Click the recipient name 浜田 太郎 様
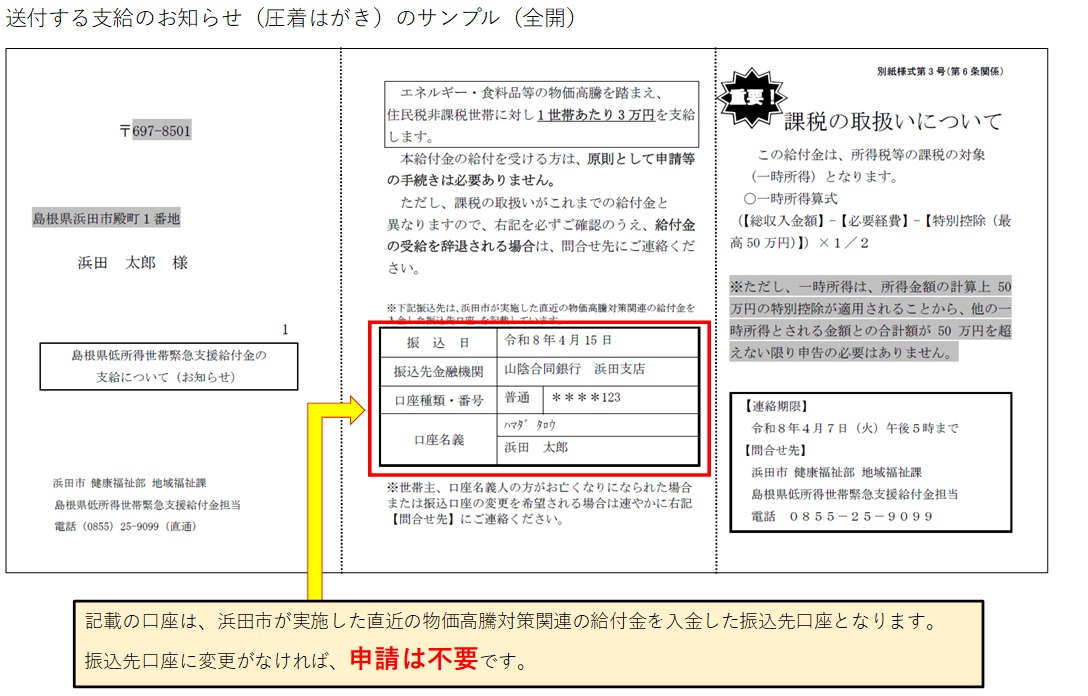 point(132,263)
